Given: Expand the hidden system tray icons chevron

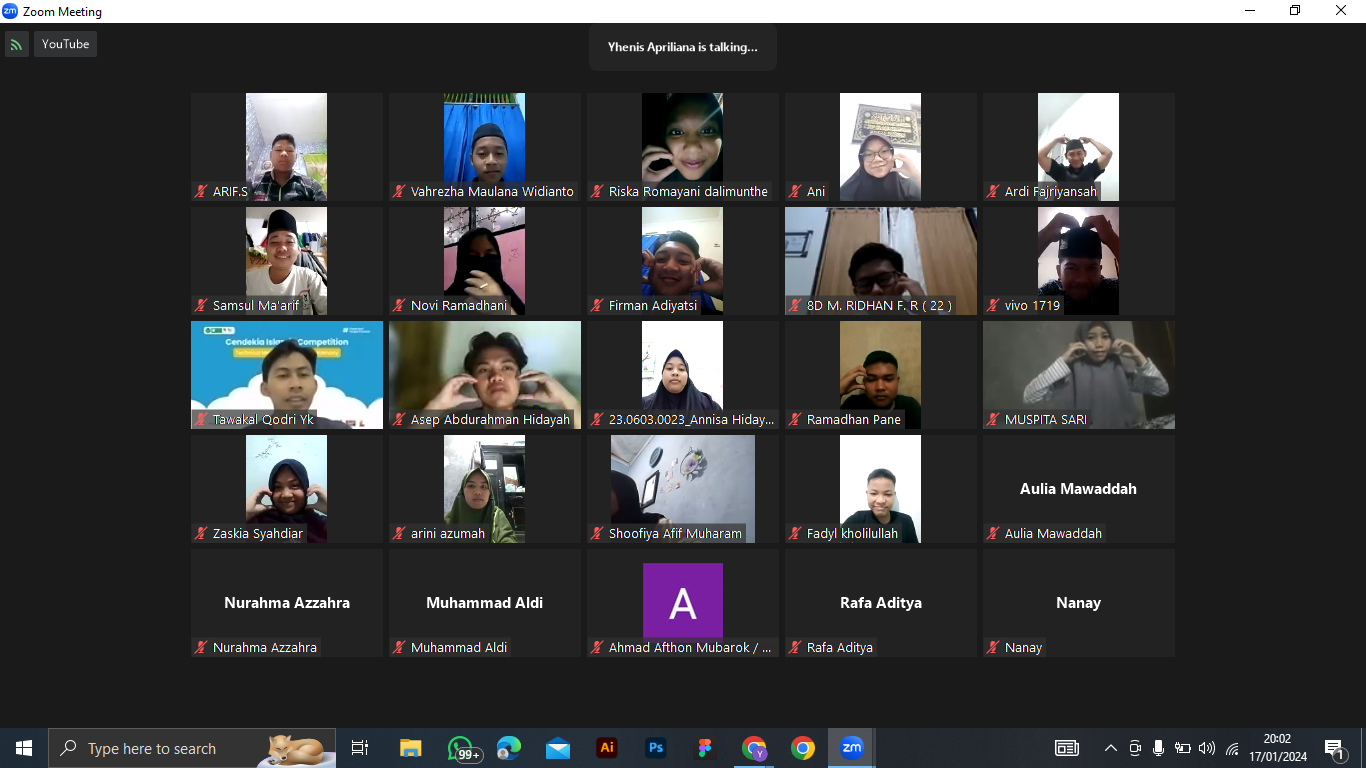Looking at the screenshot, I should tap(1110, 748).
